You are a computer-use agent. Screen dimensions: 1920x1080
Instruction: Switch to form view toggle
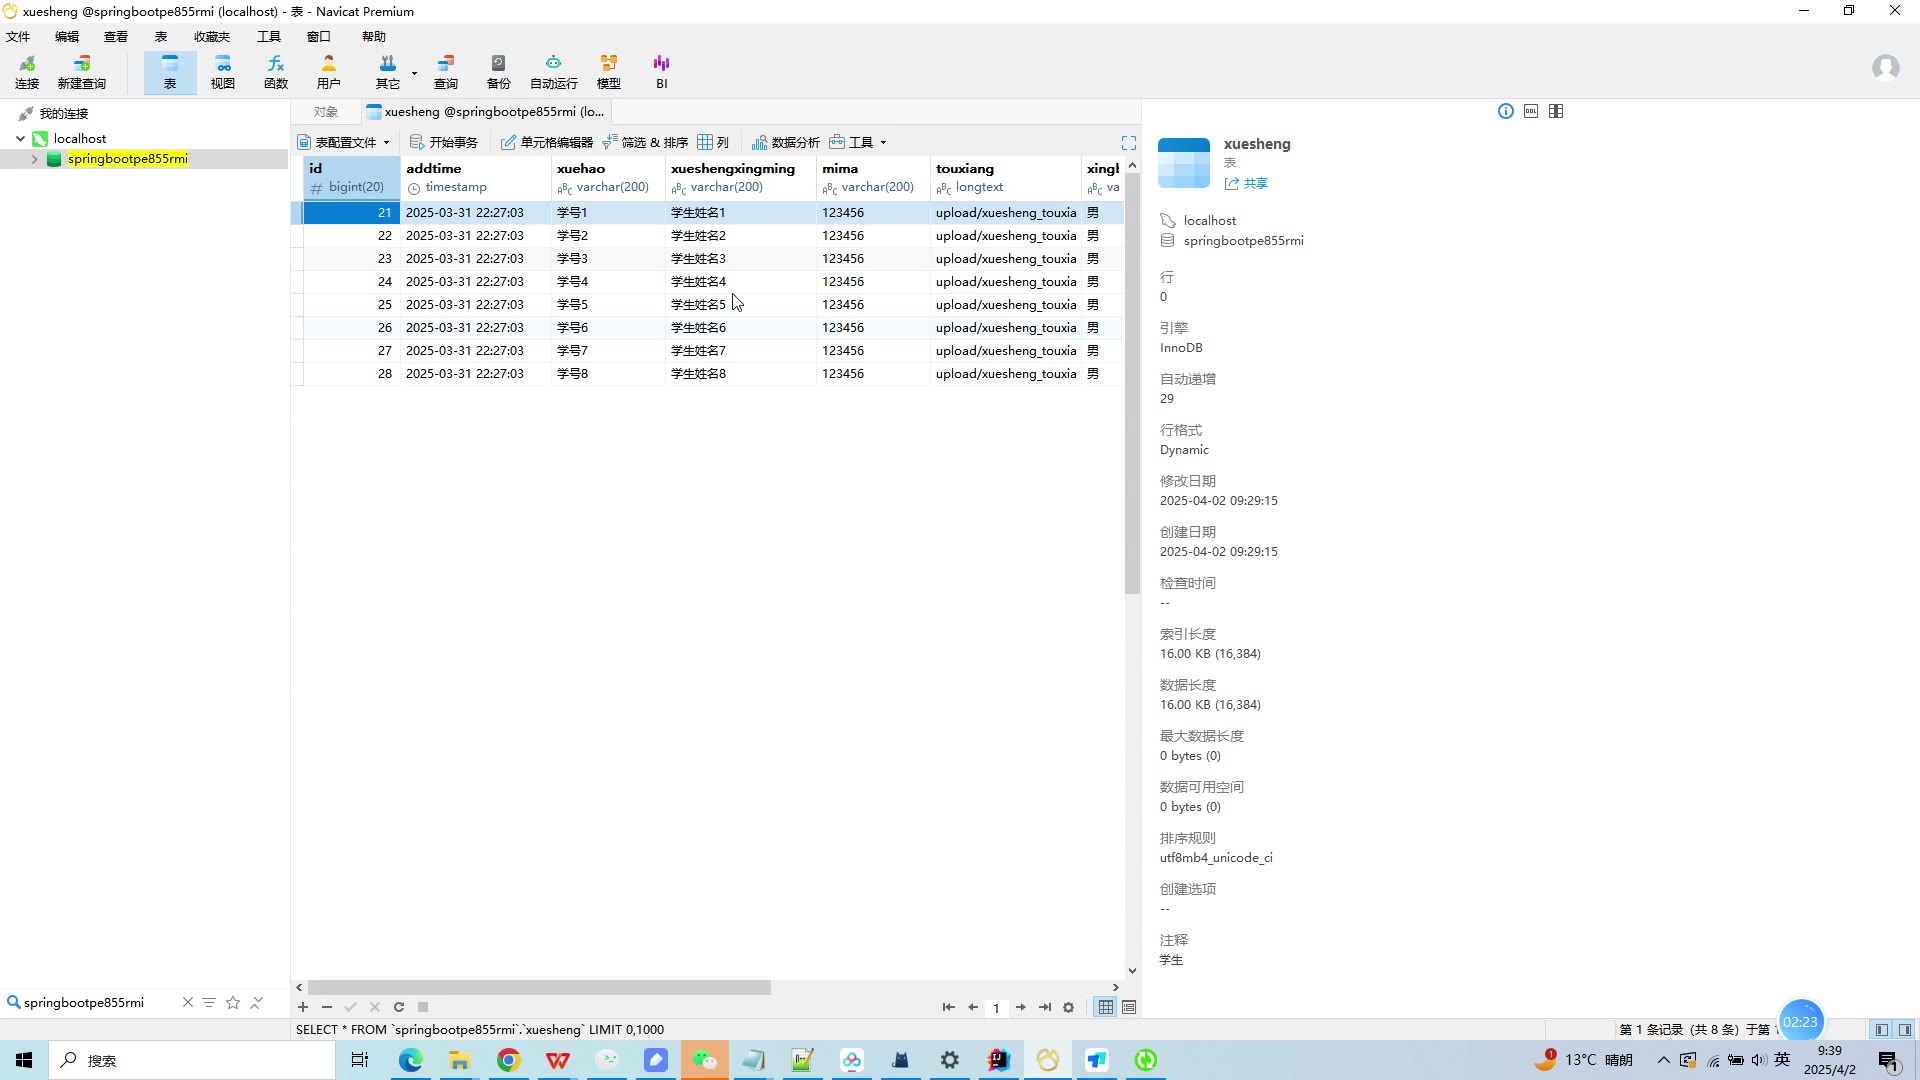[1129, 1007]
